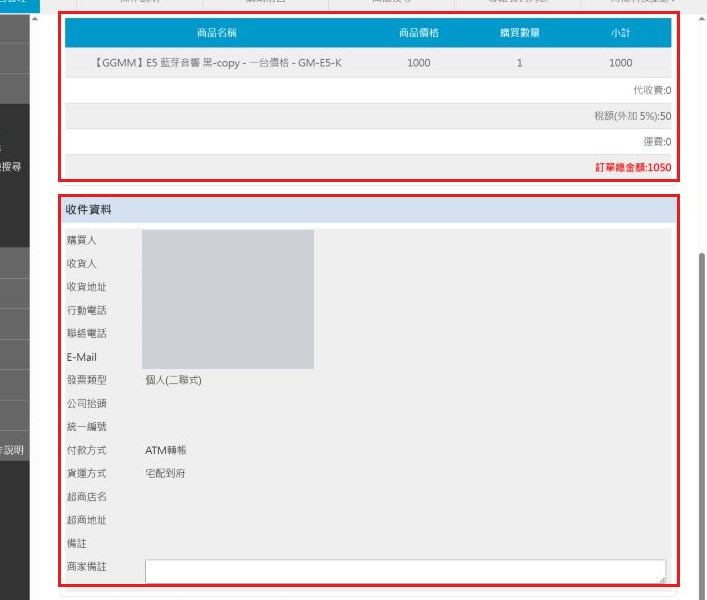Image resolution: width=707 pixels, height=600 pixels.
Task: Click the 超商地址 label
Action: pos(86,520)
